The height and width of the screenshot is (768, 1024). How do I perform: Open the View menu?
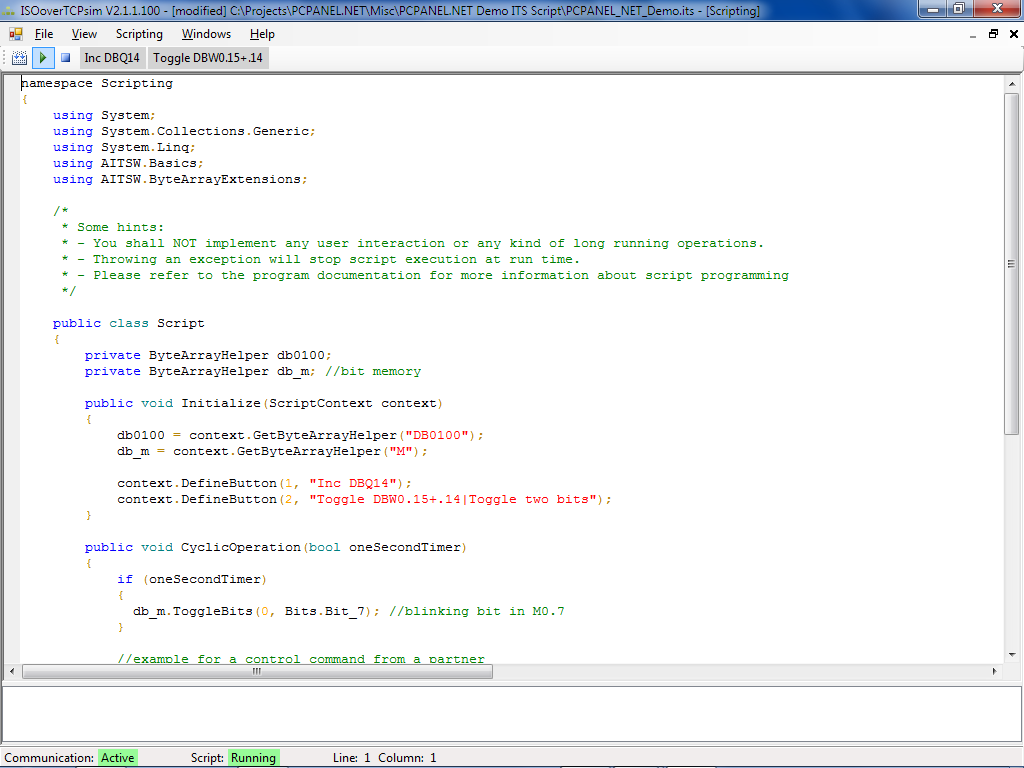(x=84, y=34)
